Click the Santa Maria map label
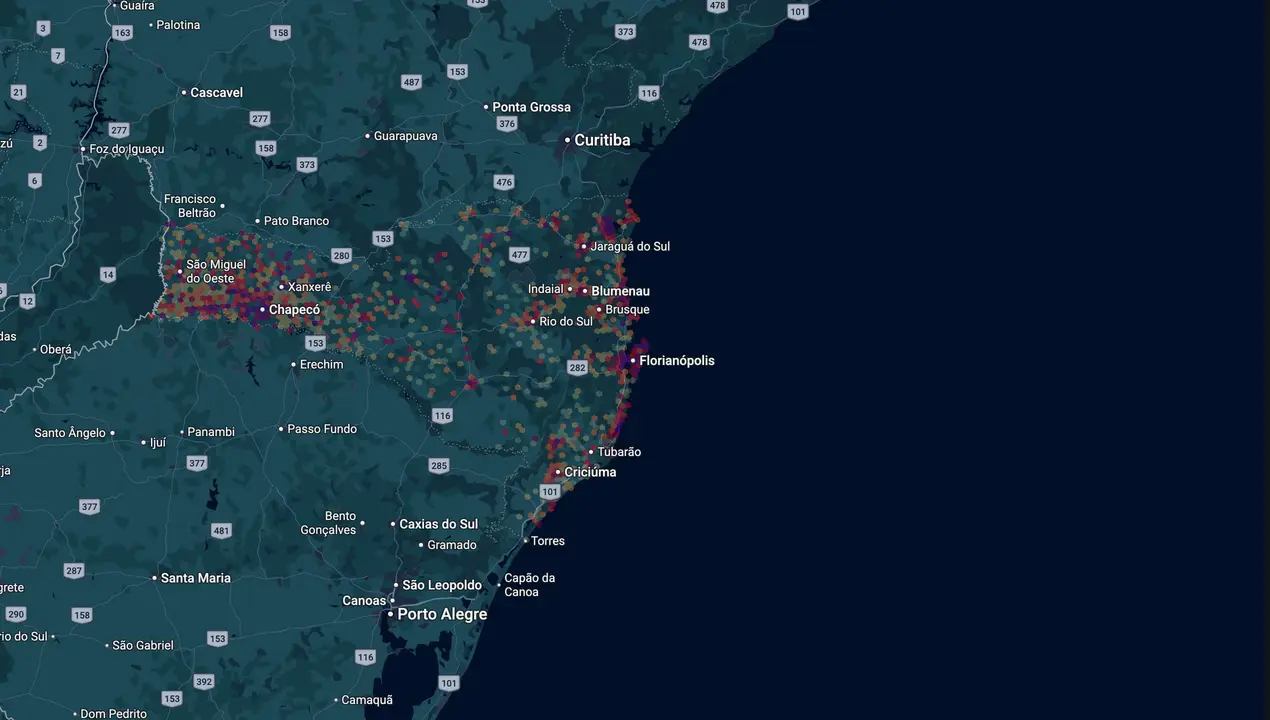The width and height of the screenshot is (1270, 720). pos(196,578)
